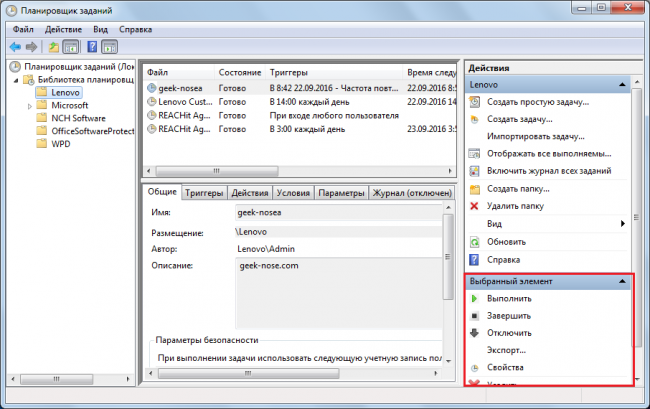Click Импортировать задачу action
The image size is (650, 409).
pyautogui.click(x=535, y=136)
